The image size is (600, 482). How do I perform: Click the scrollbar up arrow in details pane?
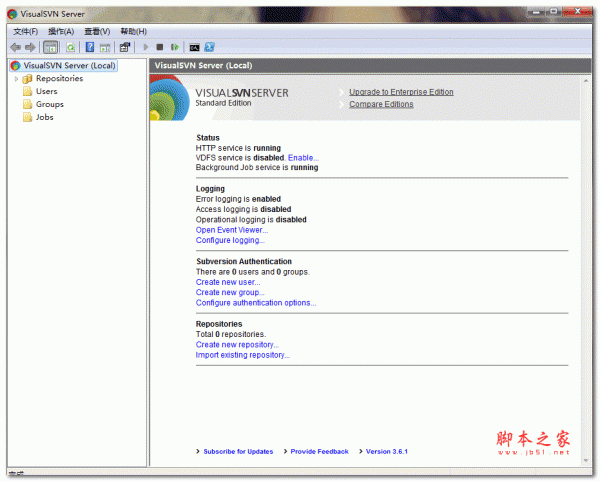[x=586, y=81]
